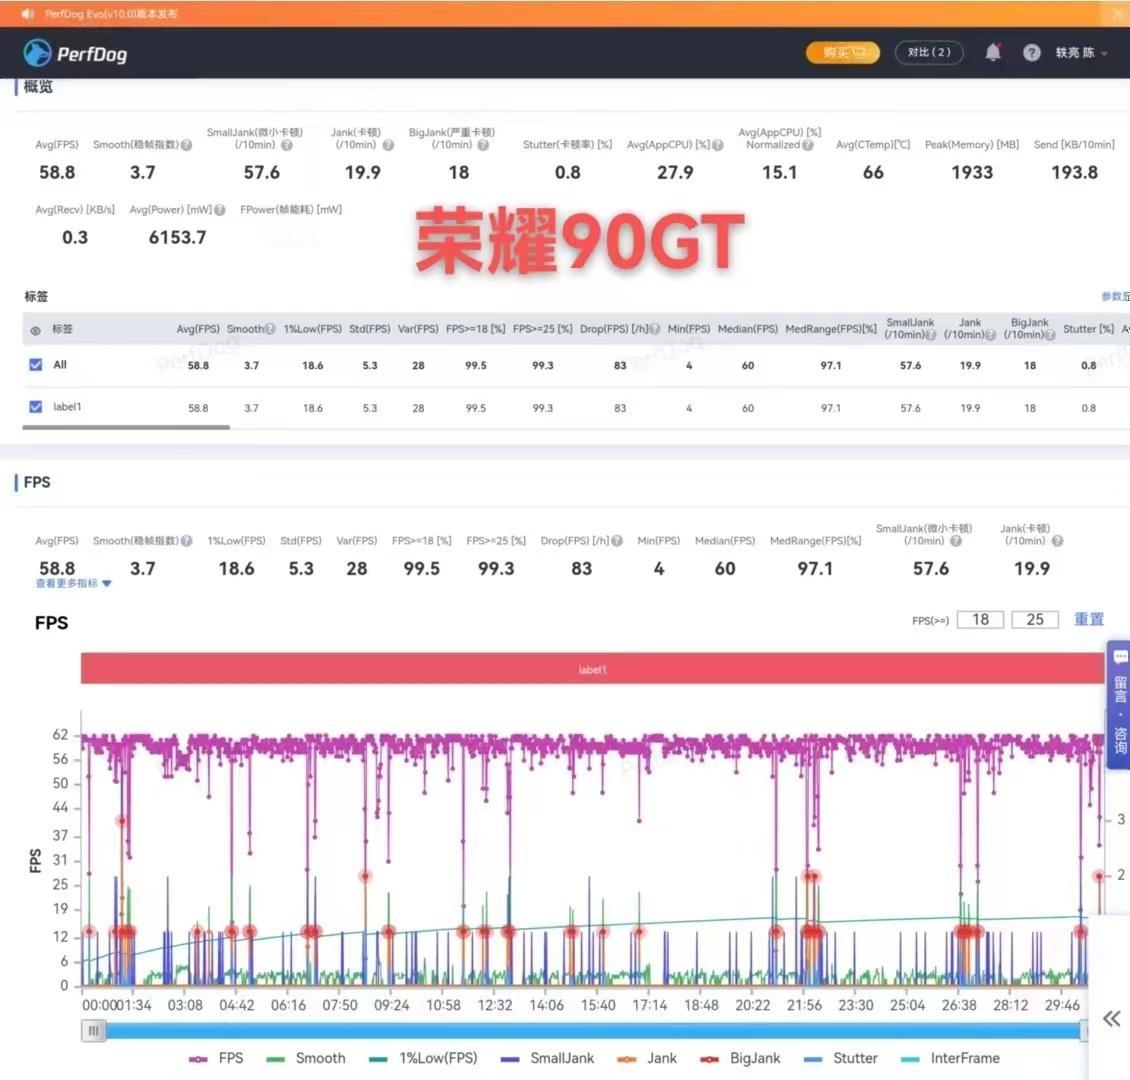Viewport: 1130px width, 1080px height.
Task: Click the 概览 overview section heading
Action: coord(38,87)
